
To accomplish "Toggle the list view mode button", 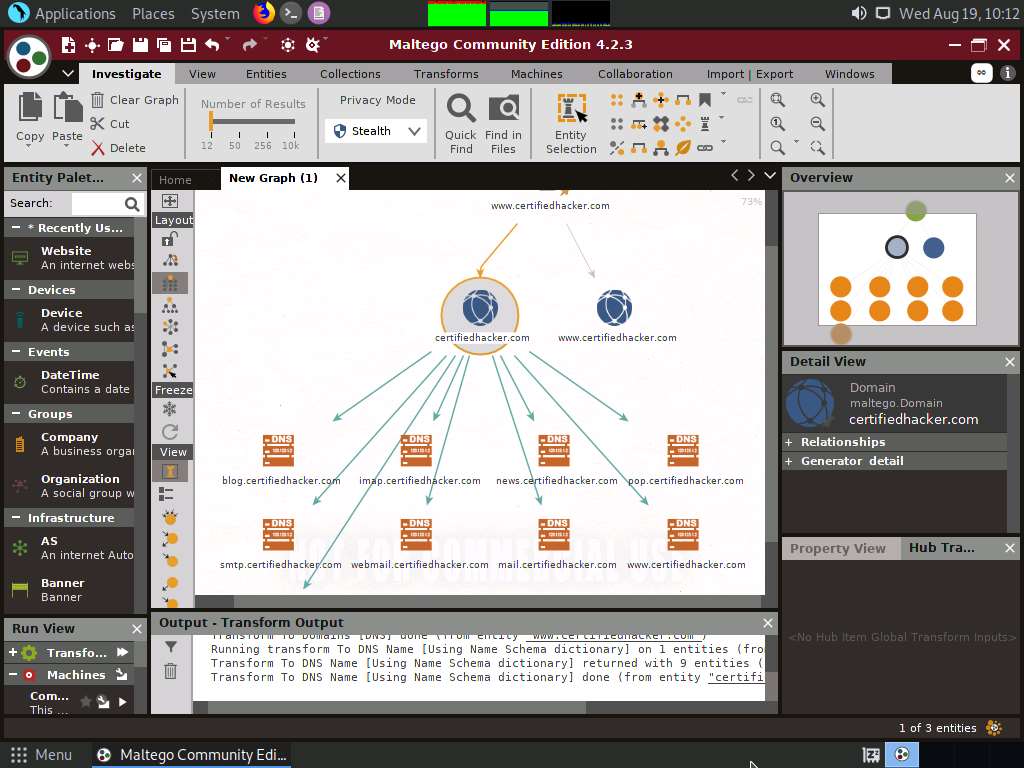I will click(167, 494).
